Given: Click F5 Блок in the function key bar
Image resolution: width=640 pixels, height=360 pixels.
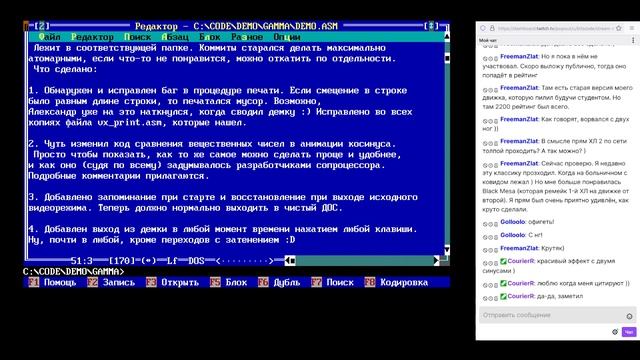Looking at the screenshot, I should [229, 282].
